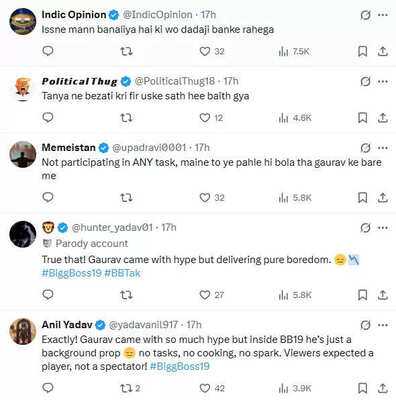Click Indic Opinion's profile picture

click(23, 21)
